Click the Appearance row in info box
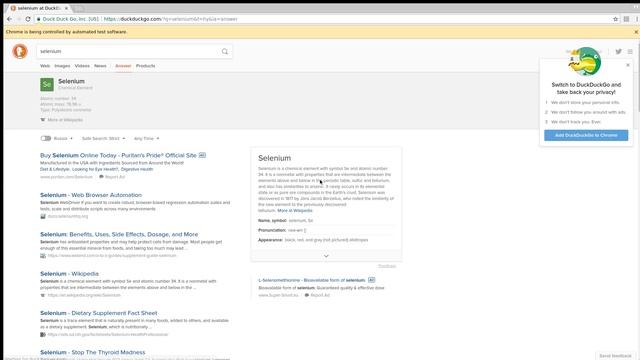The image size is (640, 360). (x=326, y=240)
